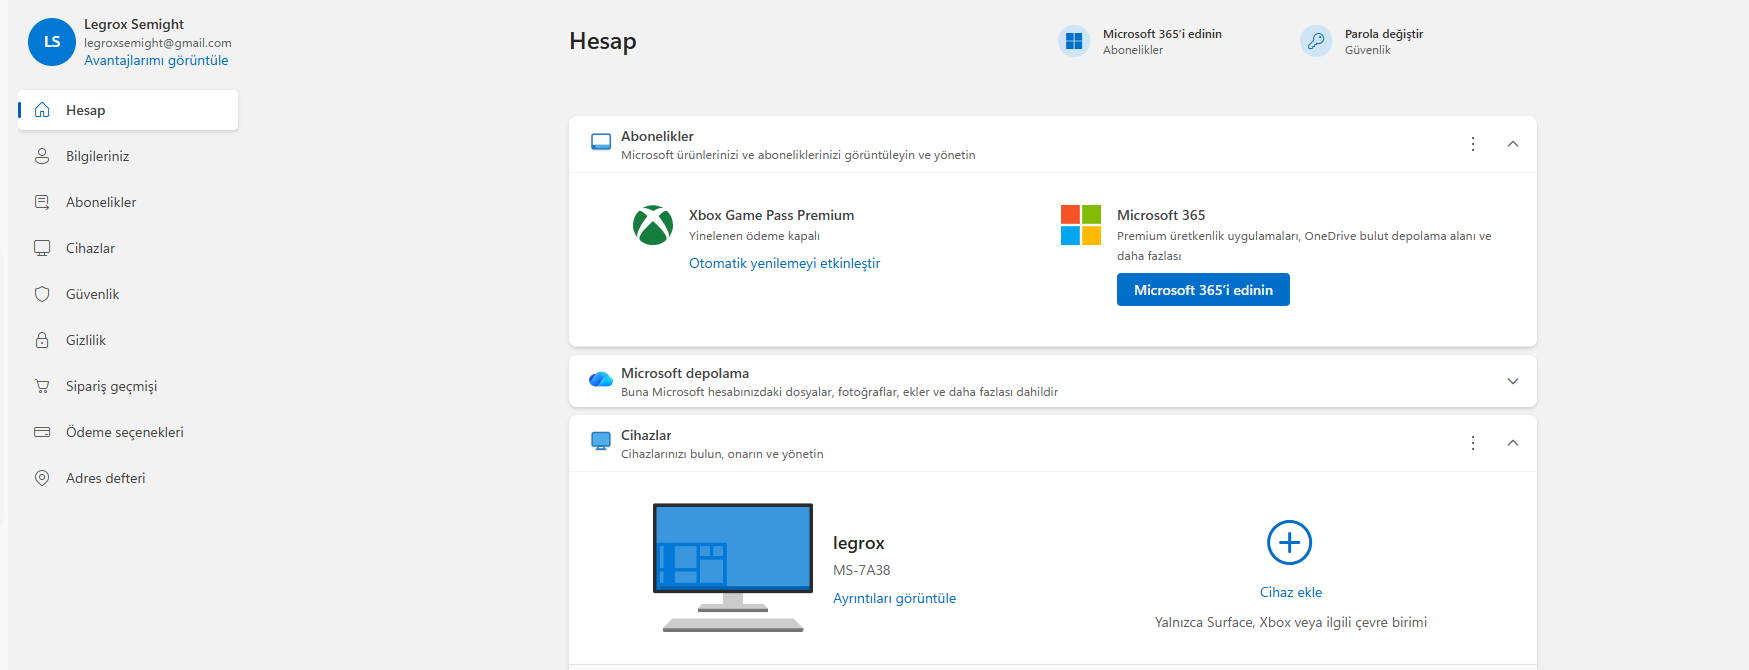Click the Microsoft 365 subscription title
Viewport: 1749px width, 670px height.
(x=1161, y=215)
